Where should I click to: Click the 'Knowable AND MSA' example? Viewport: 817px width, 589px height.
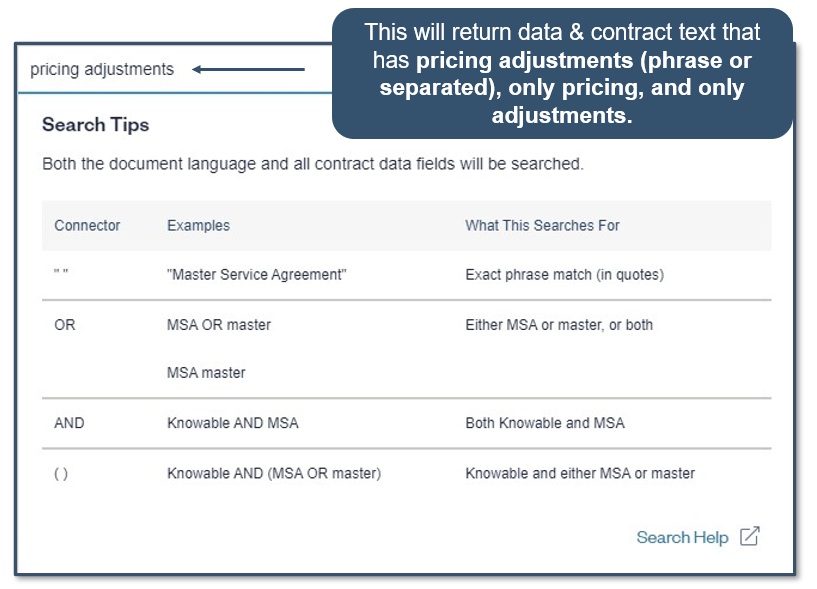[x=232, y=423]
